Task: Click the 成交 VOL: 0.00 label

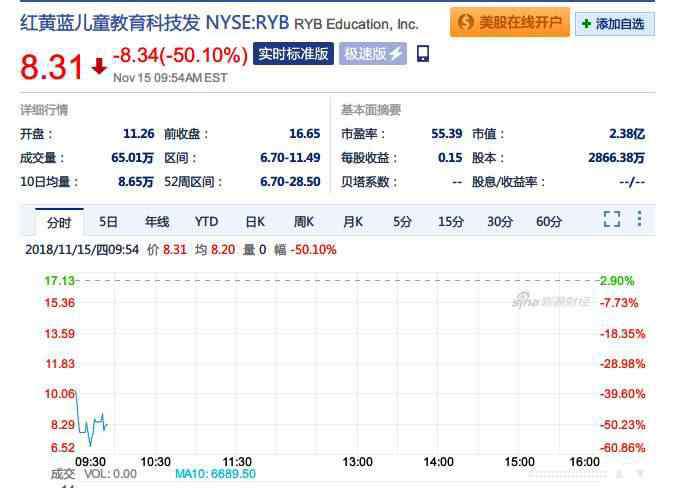Action: 94,474
